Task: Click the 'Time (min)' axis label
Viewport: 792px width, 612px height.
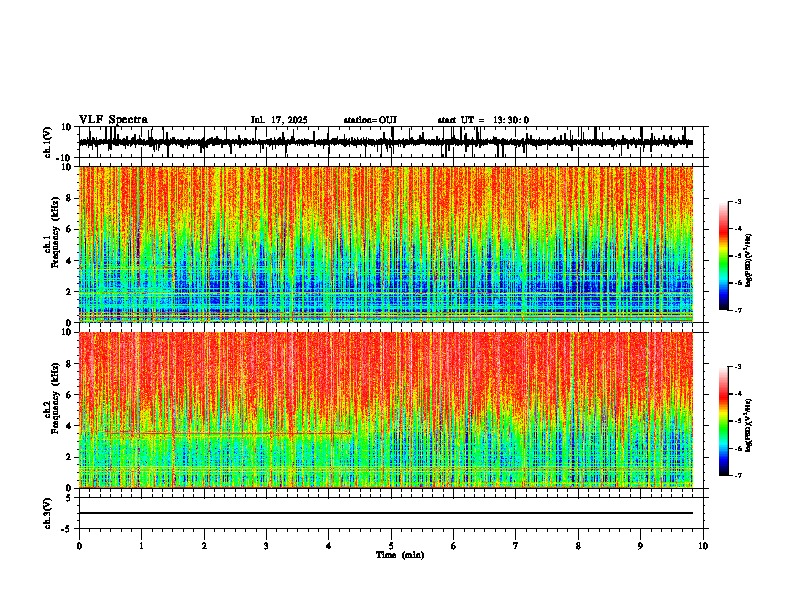Action: 400,555
